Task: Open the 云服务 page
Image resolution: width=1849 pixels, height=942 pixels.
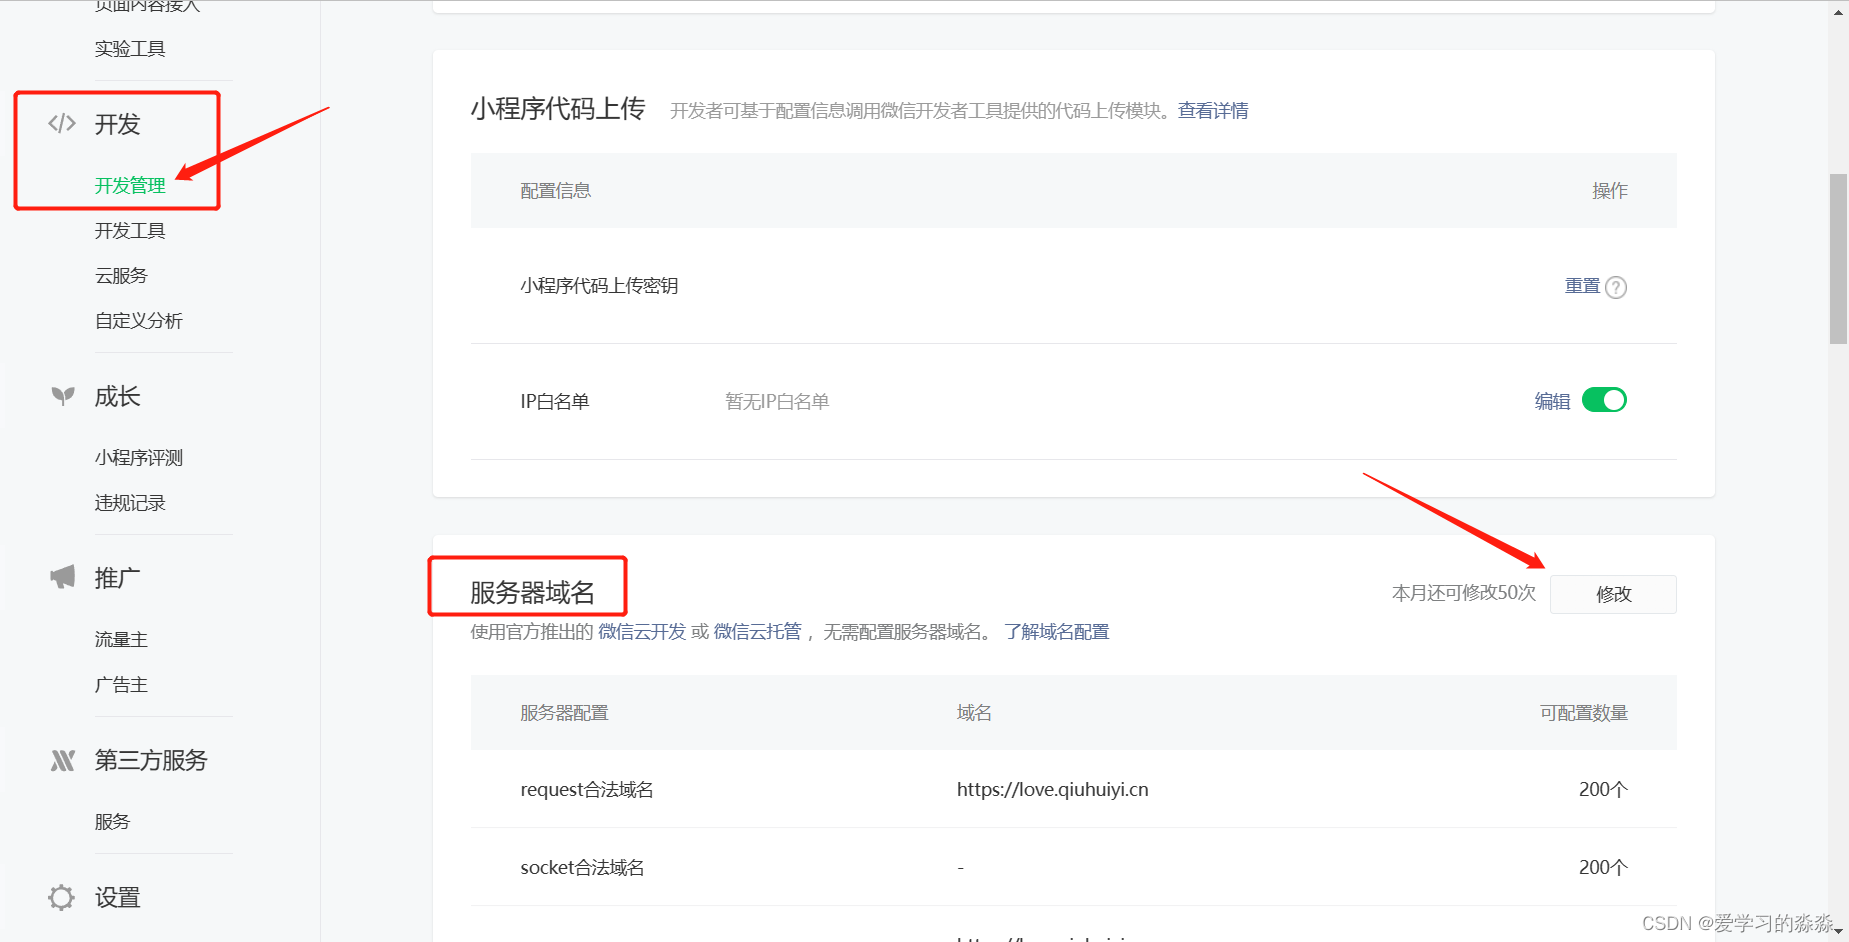Action: point(121,275)
